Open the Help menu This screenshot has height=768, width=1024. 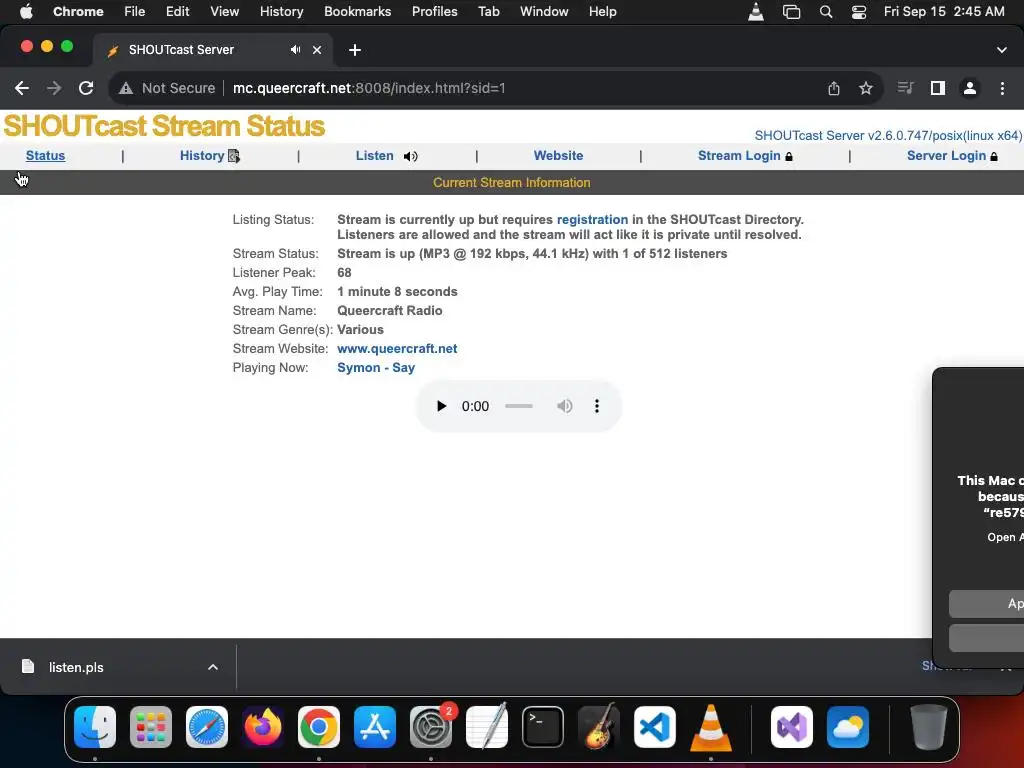point(602,11)
